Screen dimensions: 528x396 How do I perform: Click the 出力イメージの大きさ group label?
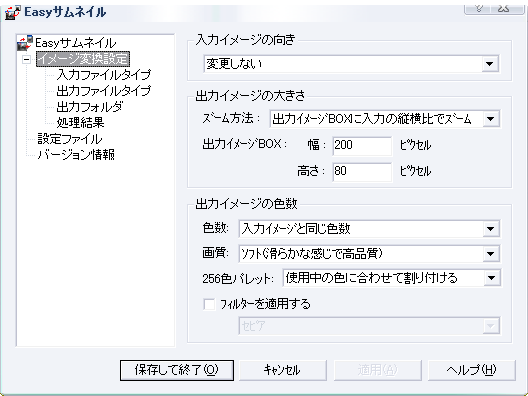tap(250, 96)
